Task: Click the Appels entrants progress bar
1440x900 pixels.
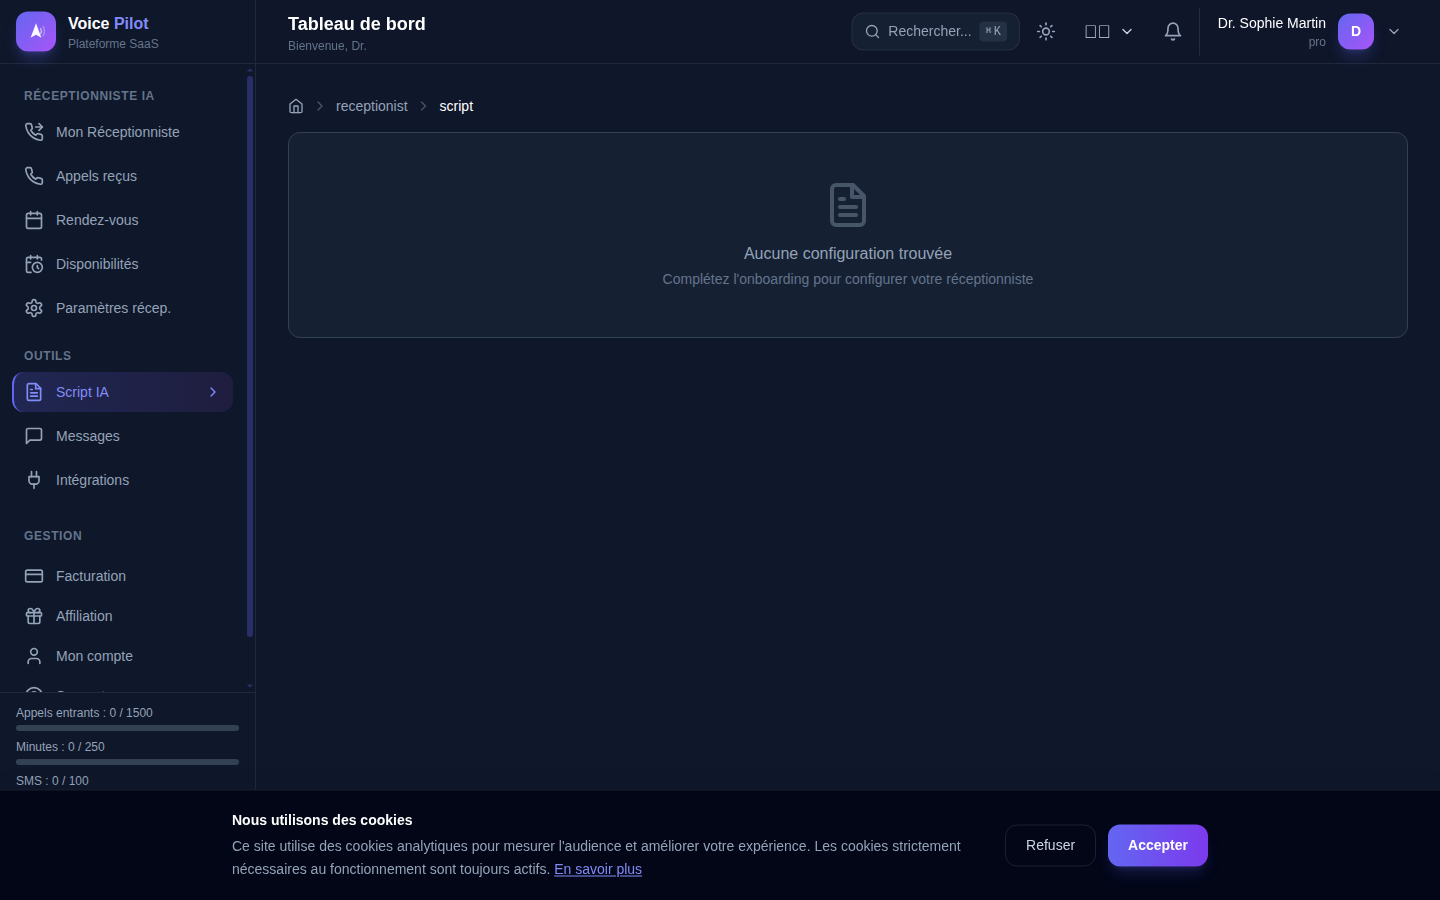Action: point(127,728)
